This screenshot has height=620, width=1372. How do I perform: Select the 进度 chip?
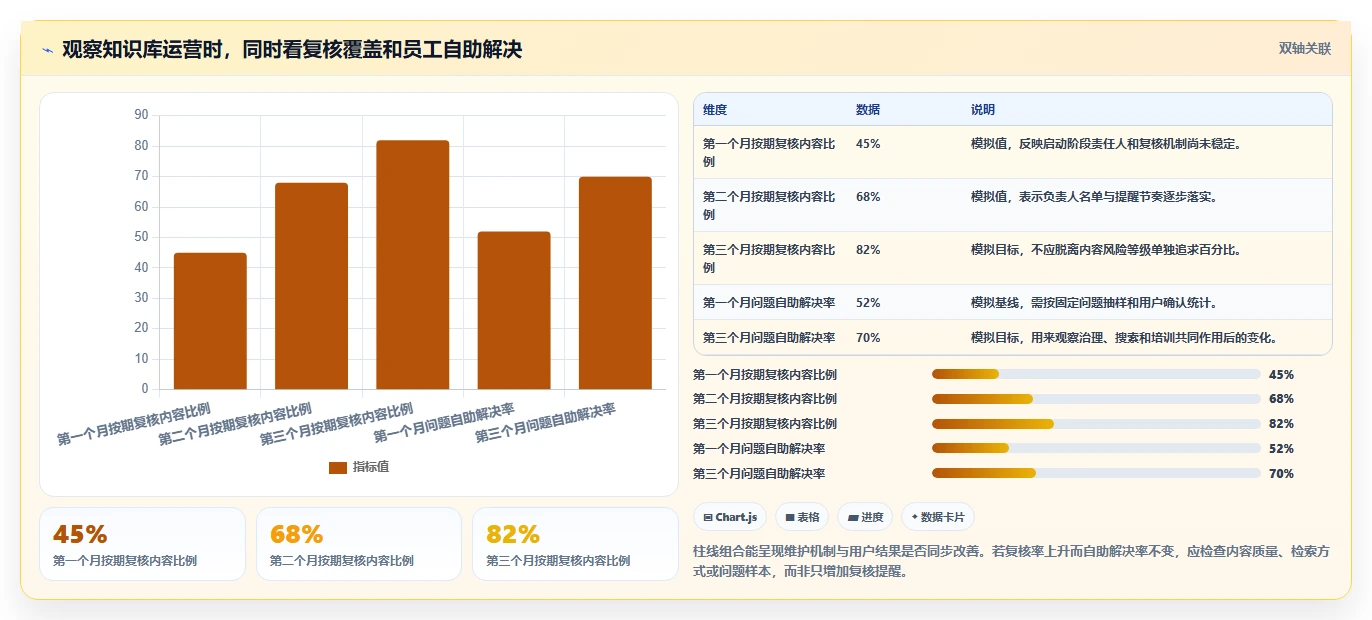[865, 517]
